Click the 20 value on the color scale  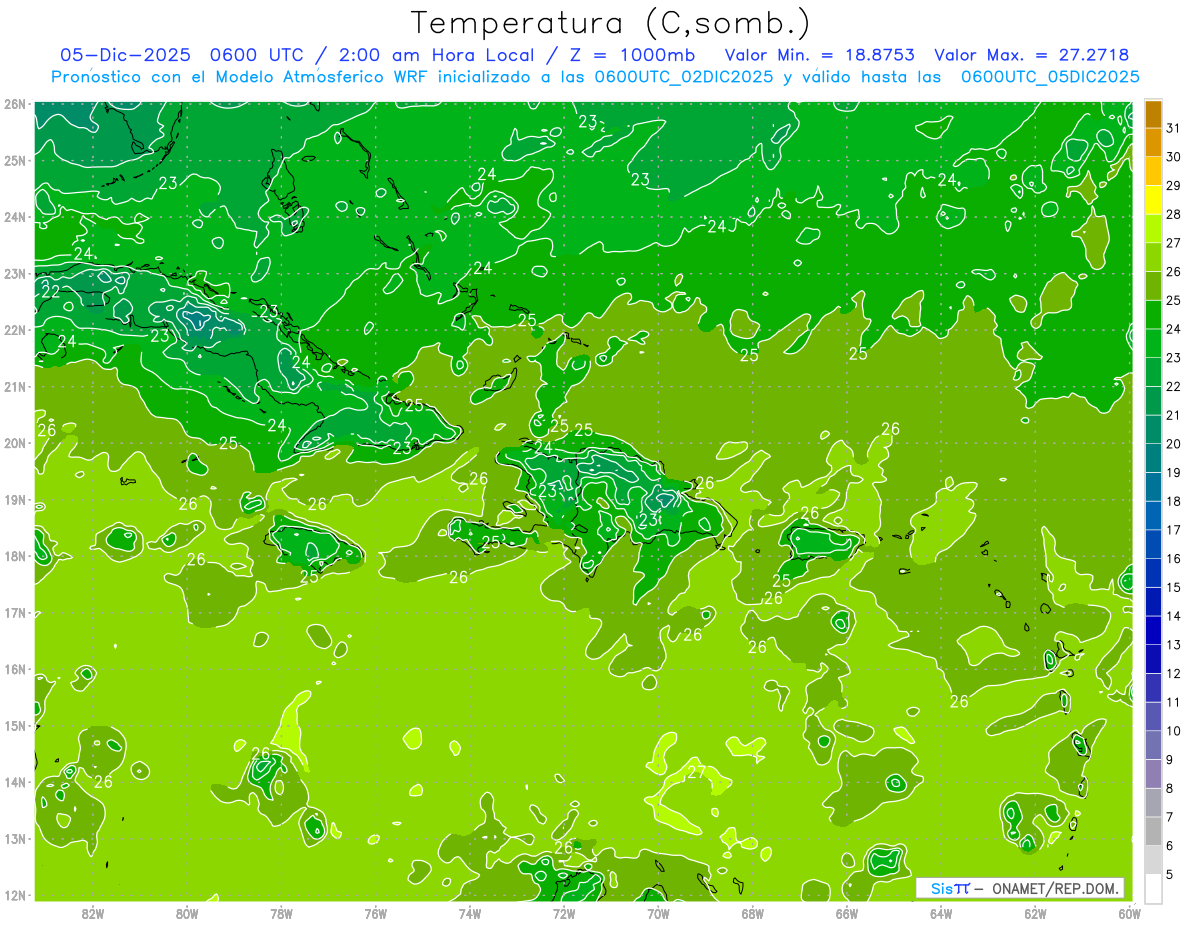(1173, 443)
